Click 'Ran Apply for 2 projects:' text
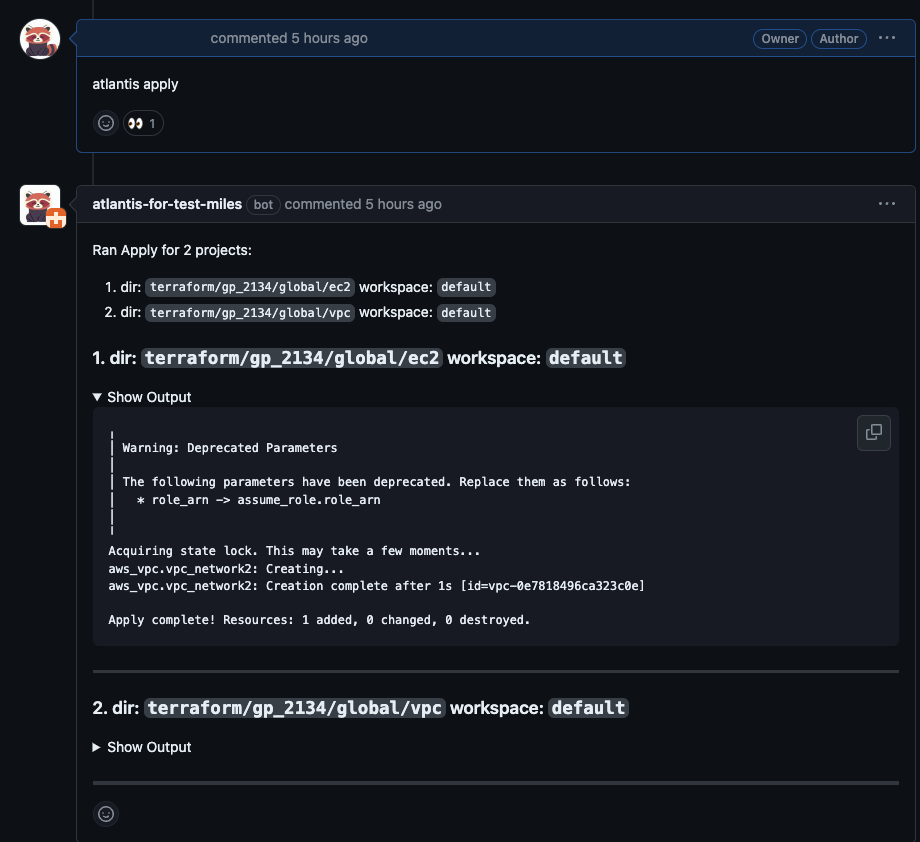Viewport: 920px width, 842px height. (172, 251)
